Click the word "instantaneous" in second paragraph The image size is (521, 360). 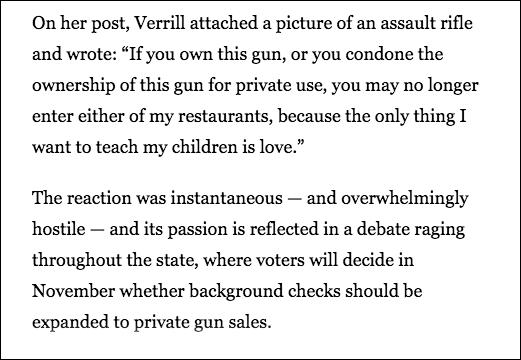pos(226,198)
